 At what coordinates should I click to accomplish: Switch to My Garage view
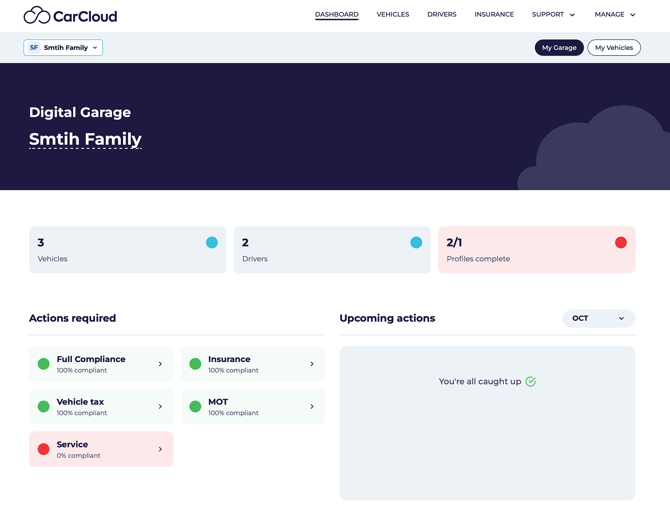point(559,47)
